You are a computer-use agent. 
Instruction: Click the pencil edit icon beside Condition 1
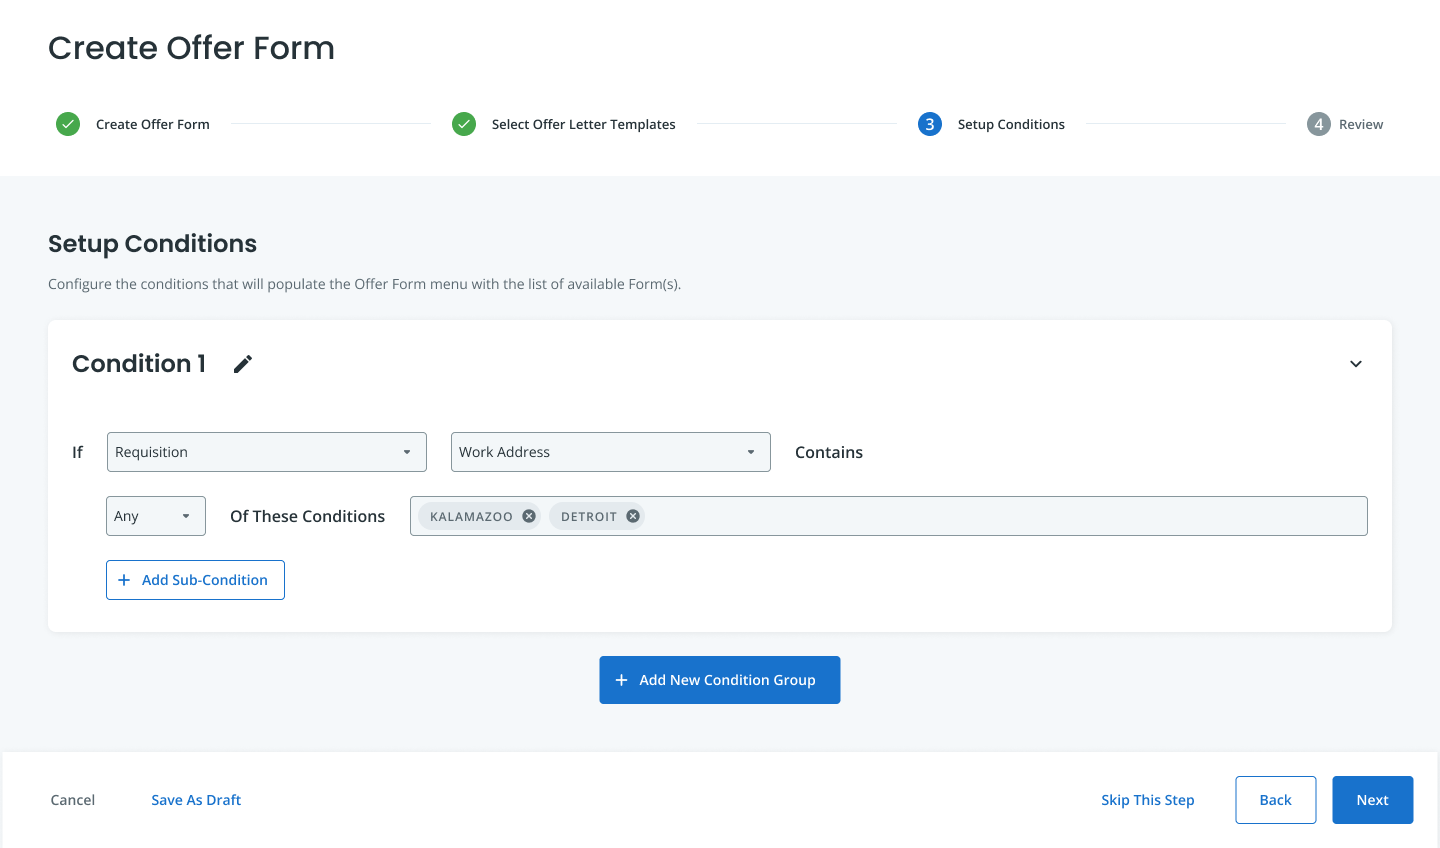coord(243,364)
